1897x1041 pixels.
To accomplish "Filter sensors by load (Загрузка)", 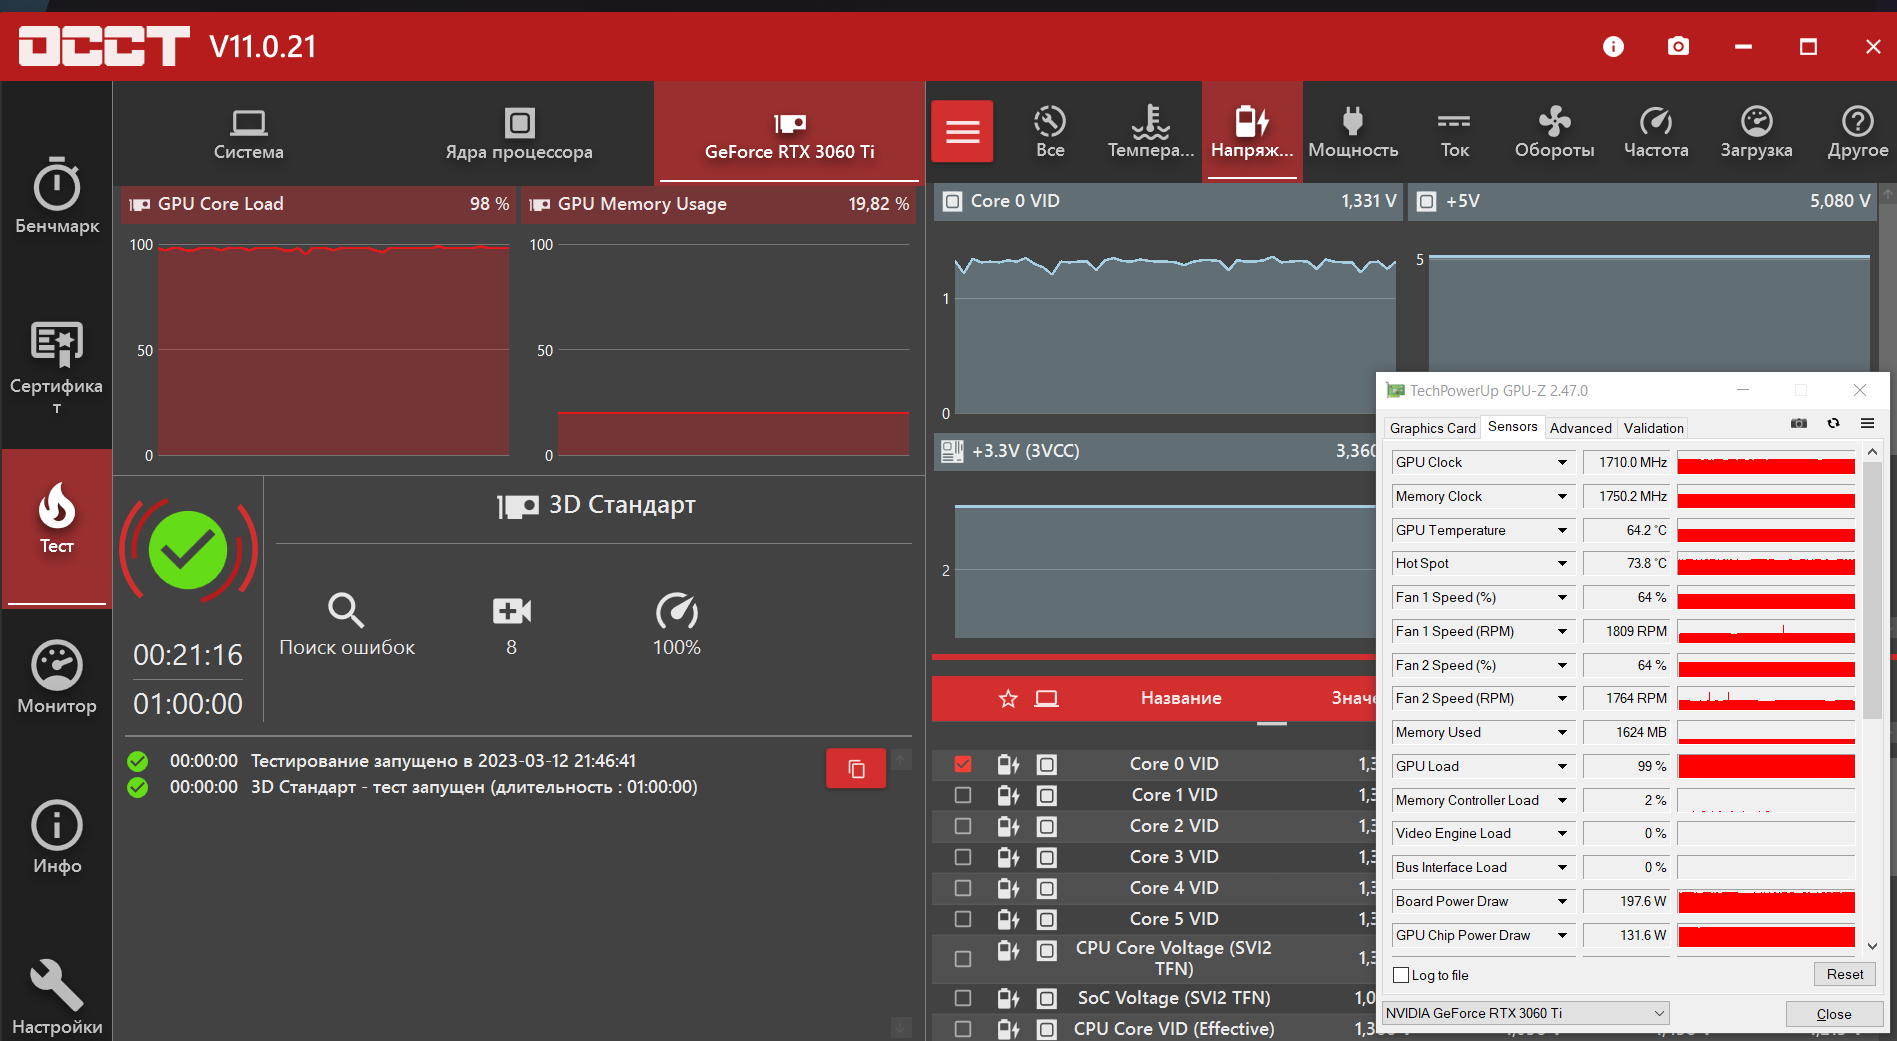I will click(x=1756, y=132).
